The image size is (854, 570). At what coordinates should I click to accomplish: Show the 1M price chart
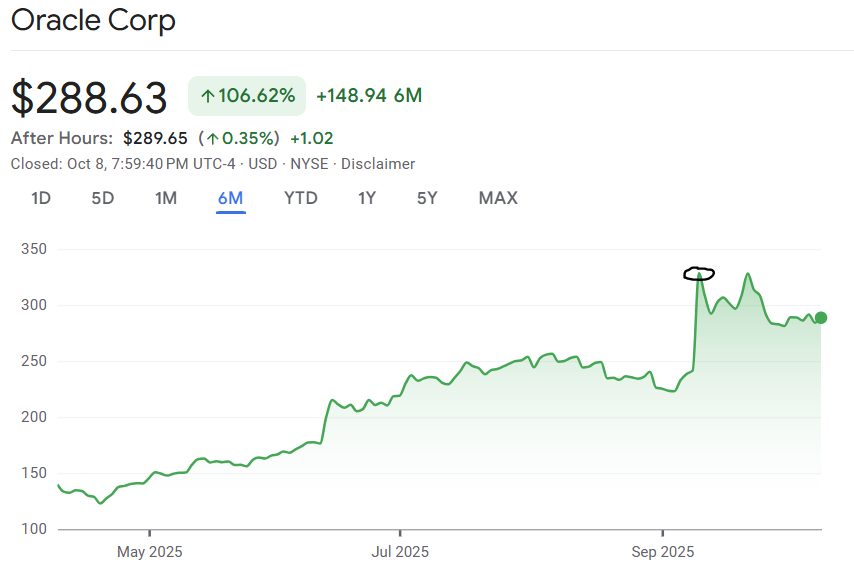pyautogui.click(x=166, y=198)
